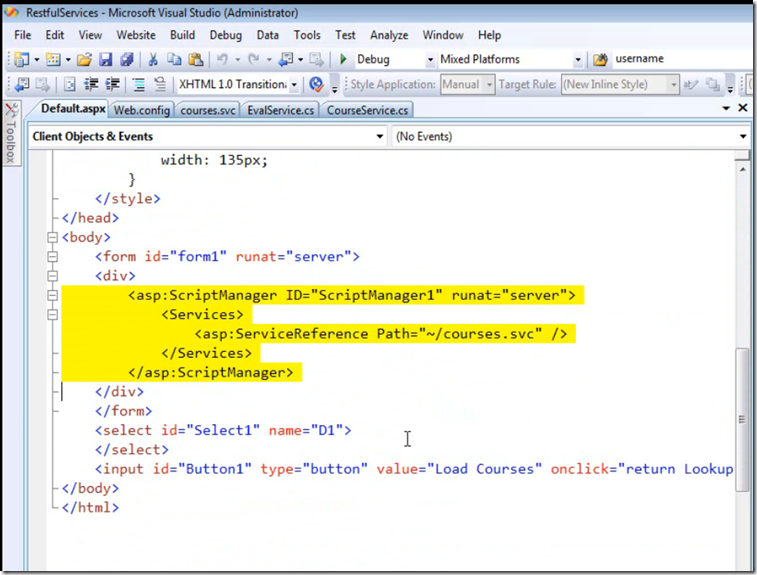Switch to the CourseService.cs tab
The width and height of the screenshot is (757, 575).
tap(367, 110)
